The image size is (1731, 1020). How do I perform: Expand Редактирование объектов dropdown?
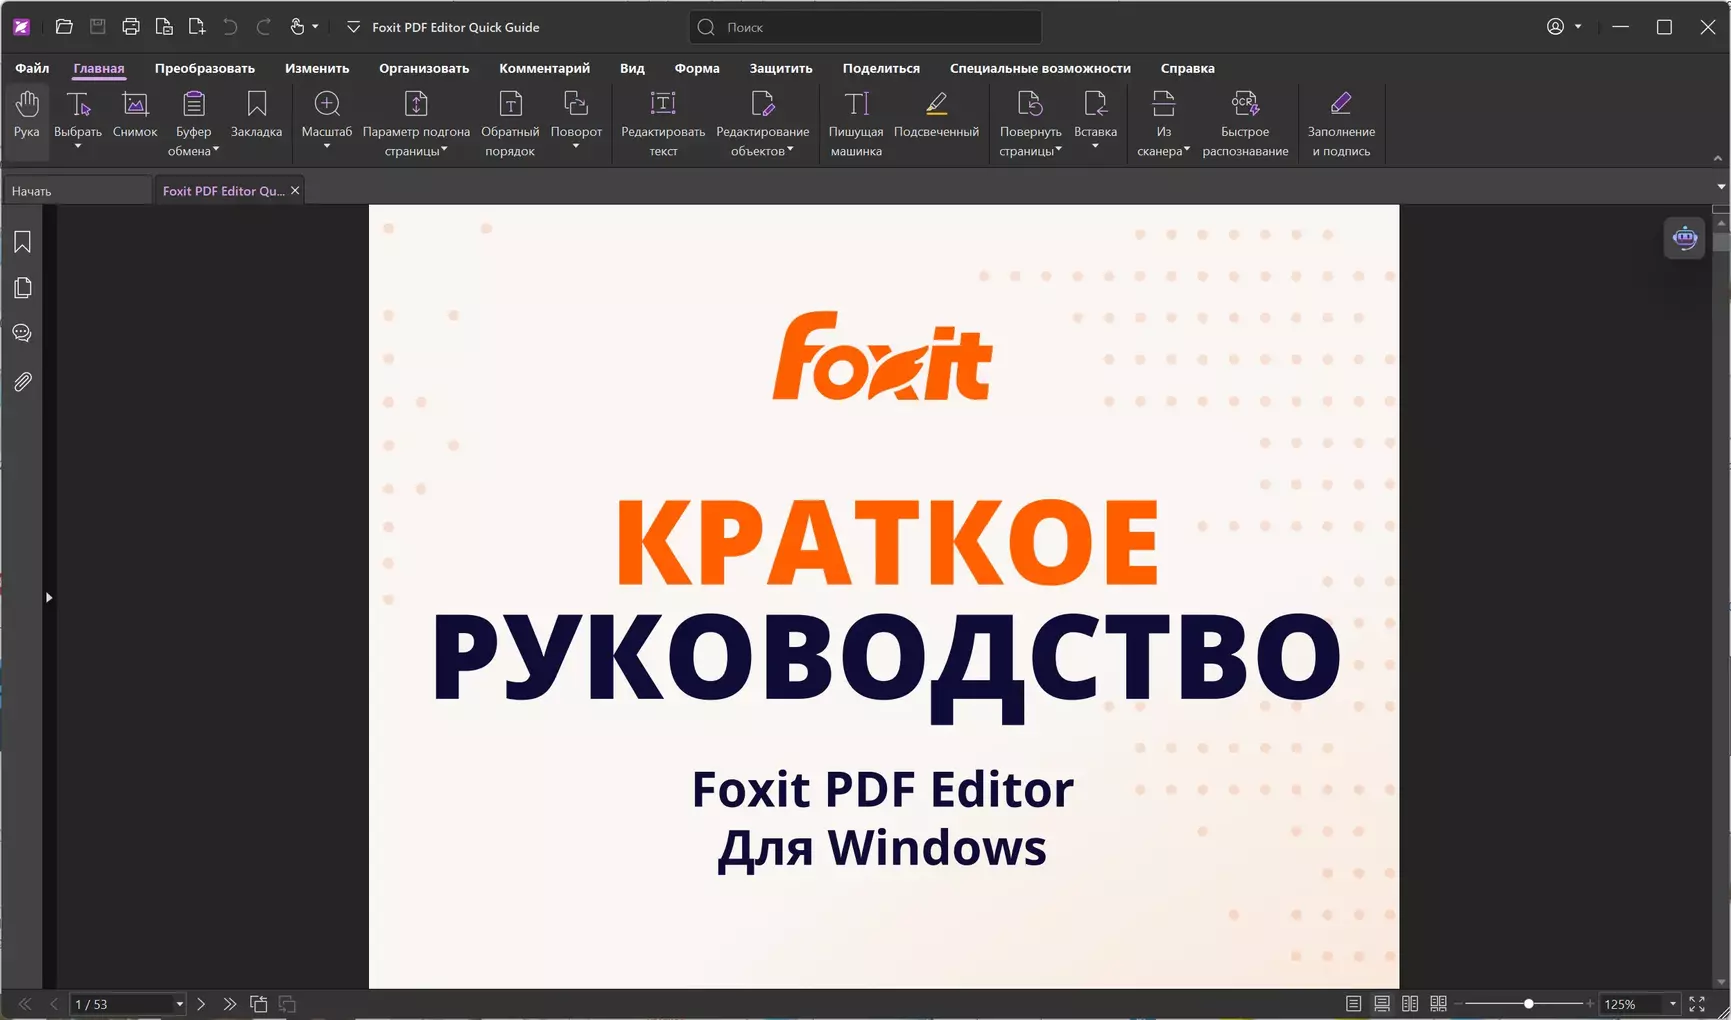click(790, 150)
